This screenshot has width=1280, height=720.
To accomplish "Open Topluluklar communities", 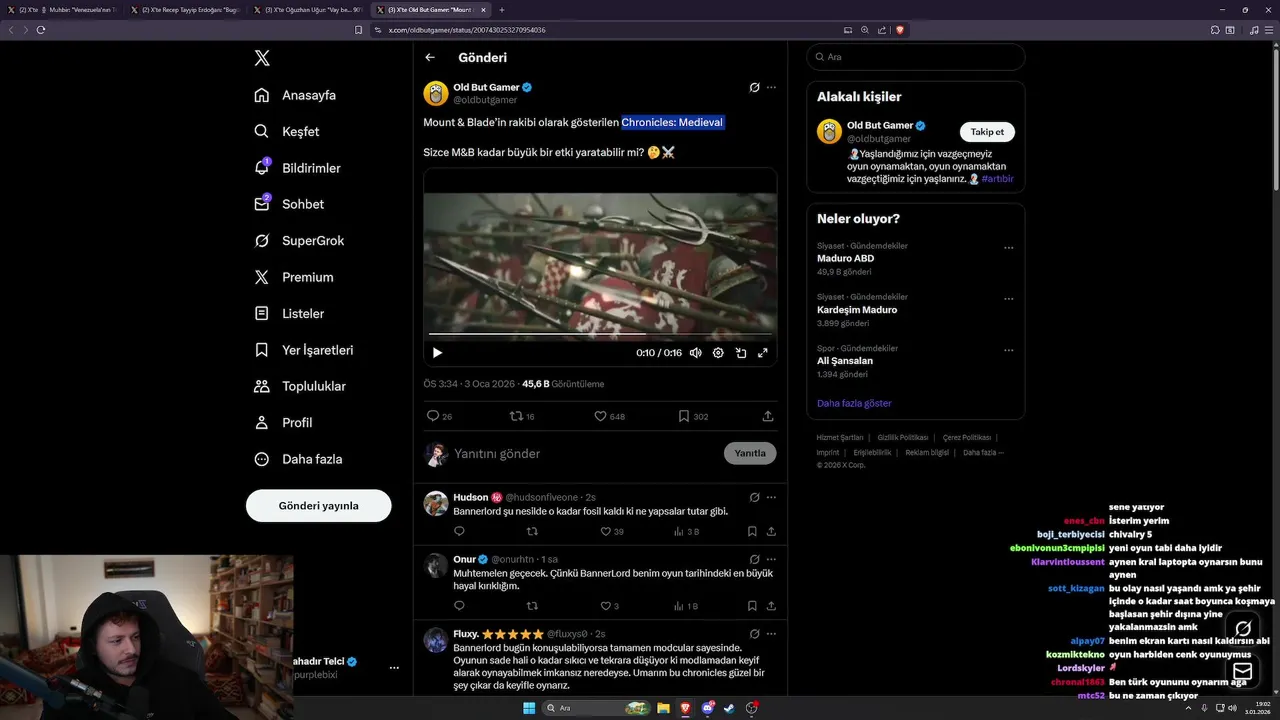I will pyautogui.click(x=300, y=386).
